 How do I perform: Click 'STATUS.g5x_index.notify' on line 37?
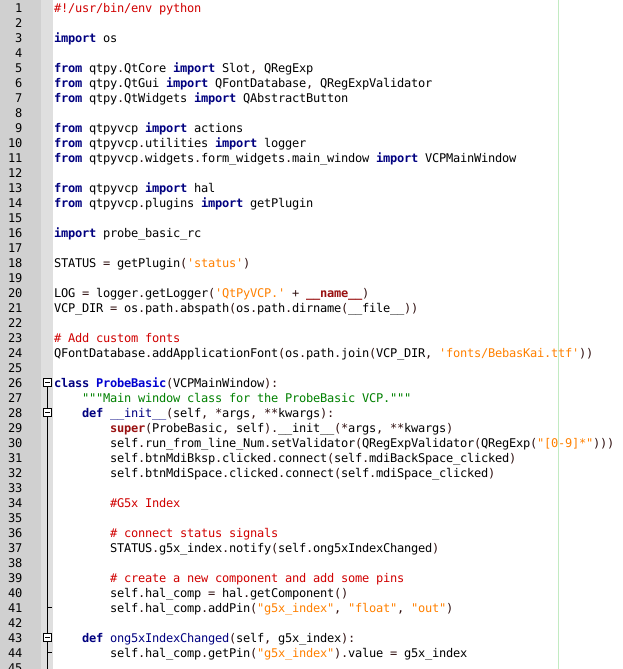pos(190,548)
